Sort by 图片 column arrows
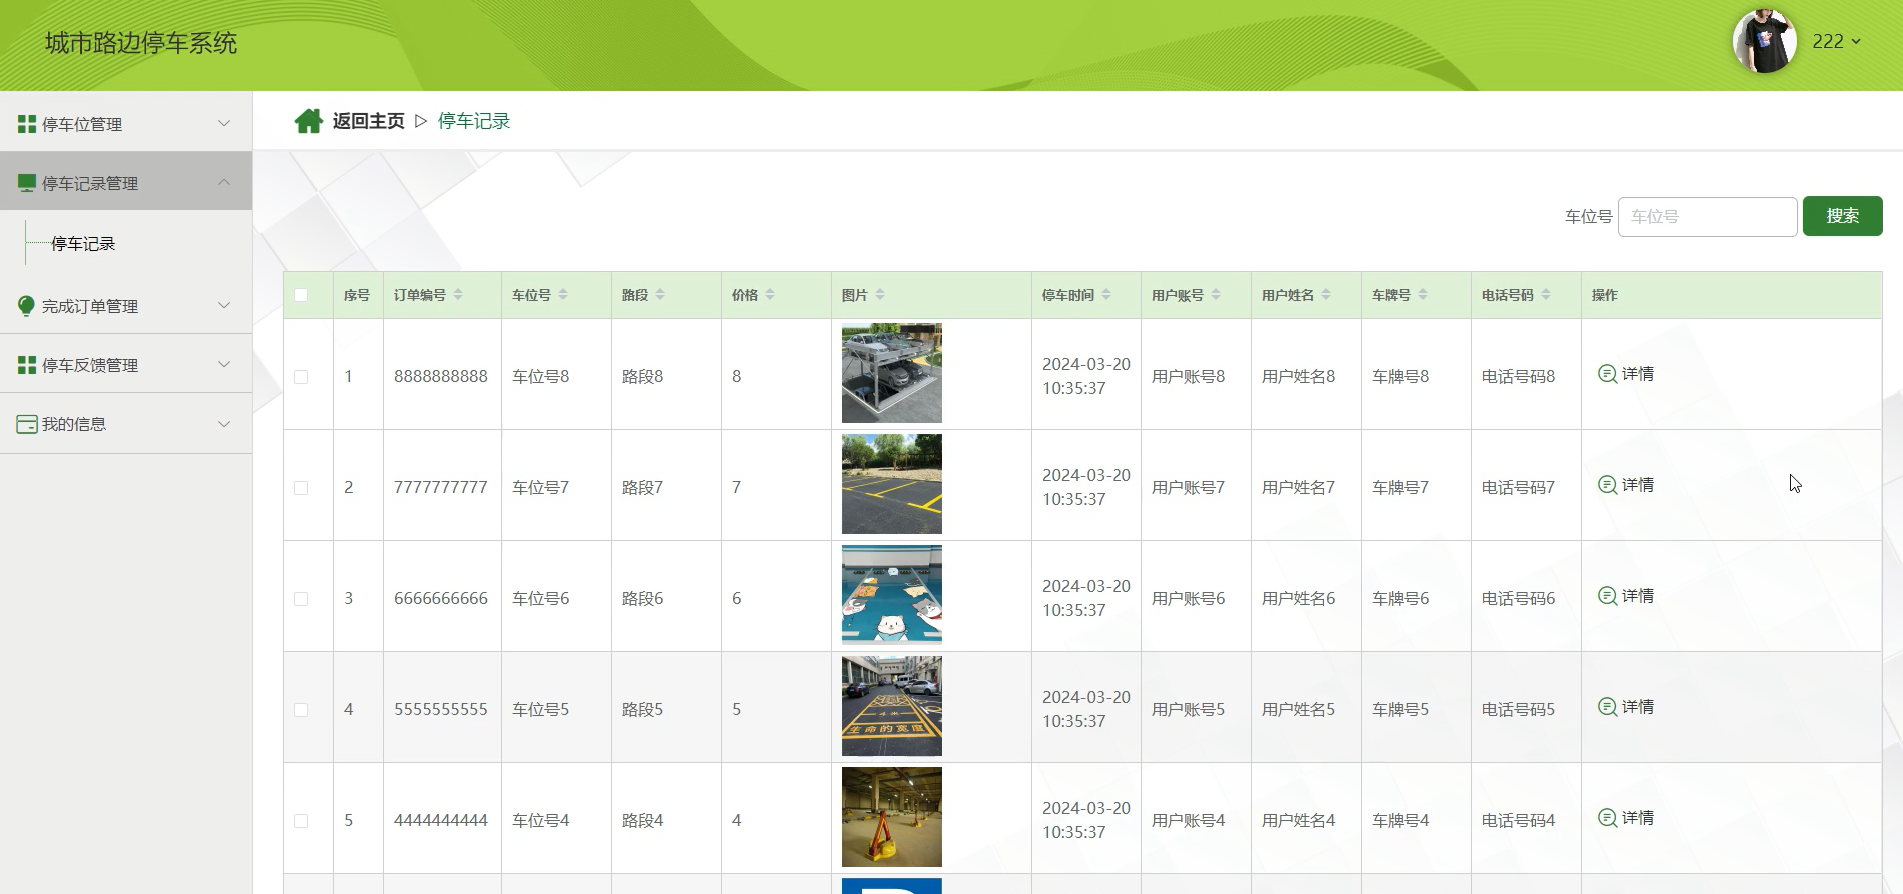1903x894 pixels. pyautogui.click(x=880, y=295)
